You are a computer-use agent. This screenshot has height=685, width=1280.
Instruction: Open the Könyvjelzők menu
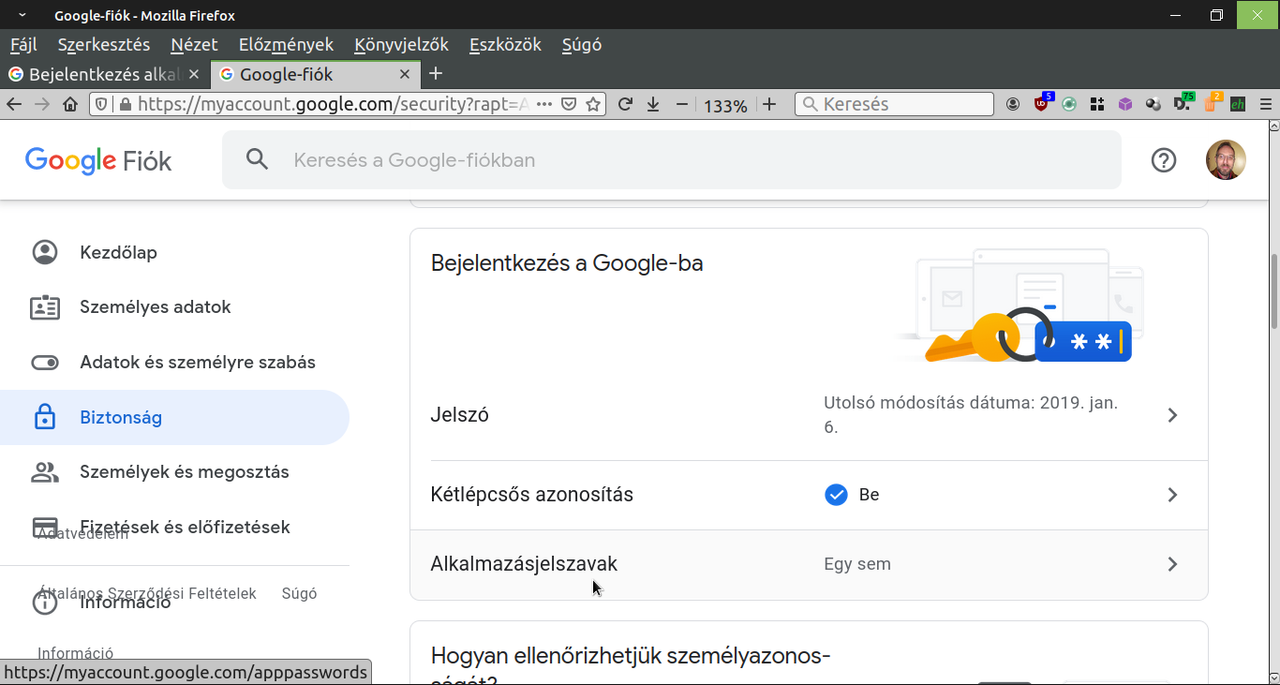click(x=401, y=45)
